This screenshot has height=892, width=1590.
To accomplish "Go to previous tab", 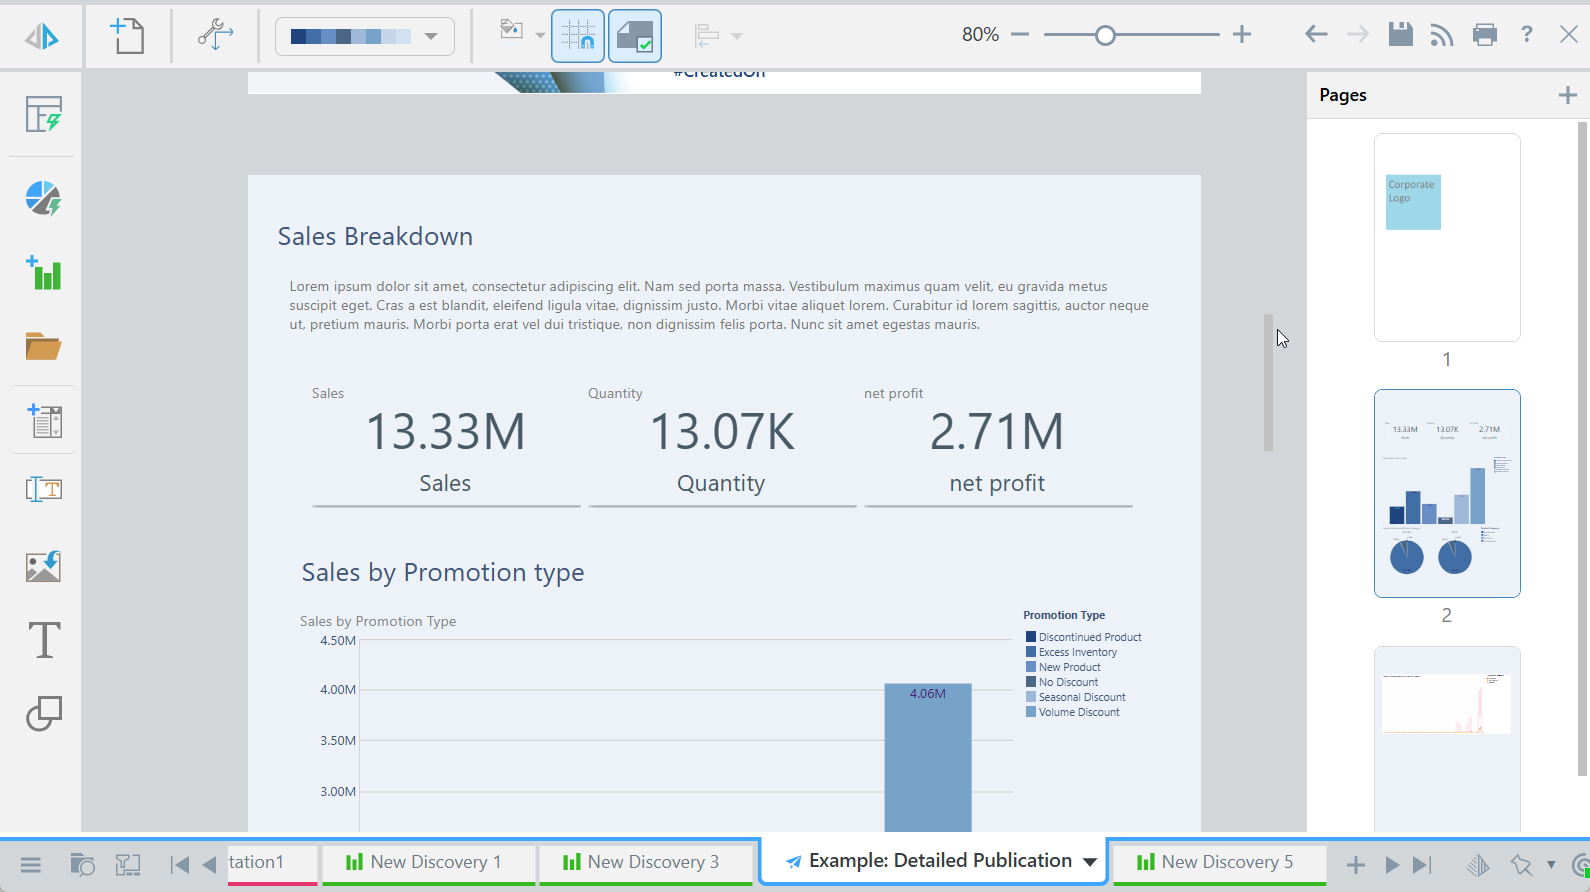I will click(209, 865).
